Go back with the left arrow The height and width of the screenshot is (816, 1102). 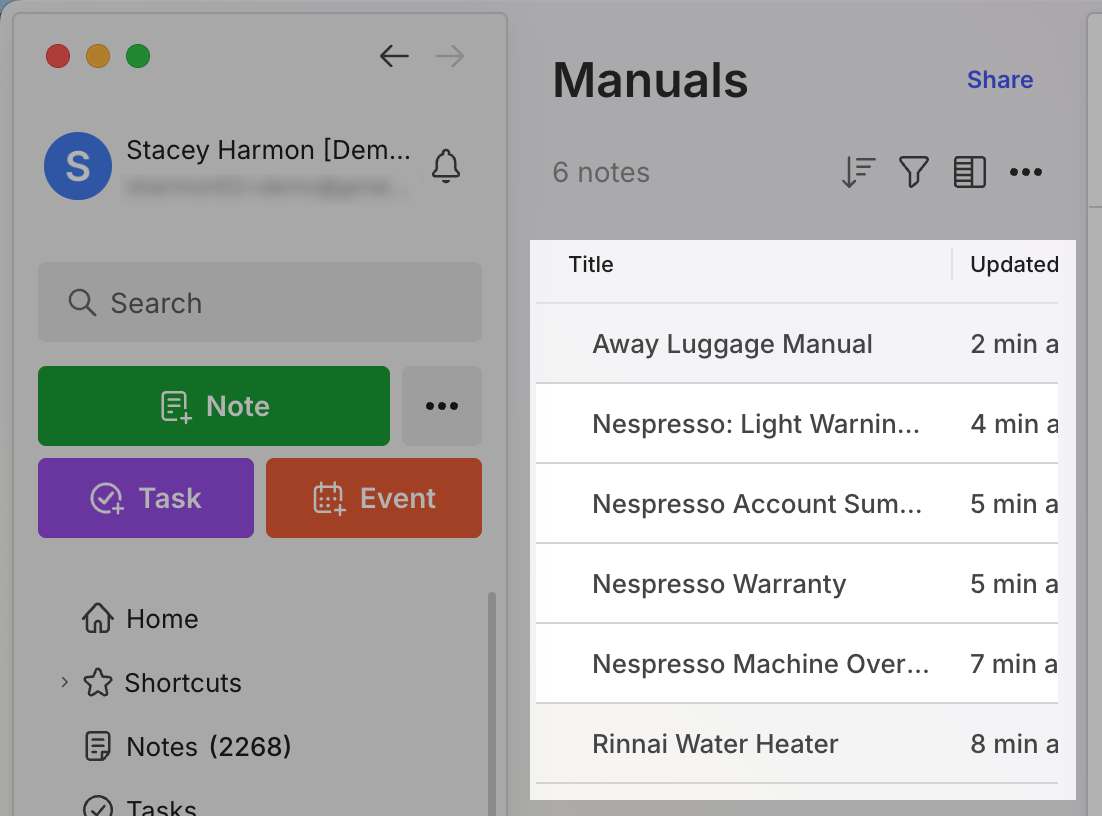(394, 56)
